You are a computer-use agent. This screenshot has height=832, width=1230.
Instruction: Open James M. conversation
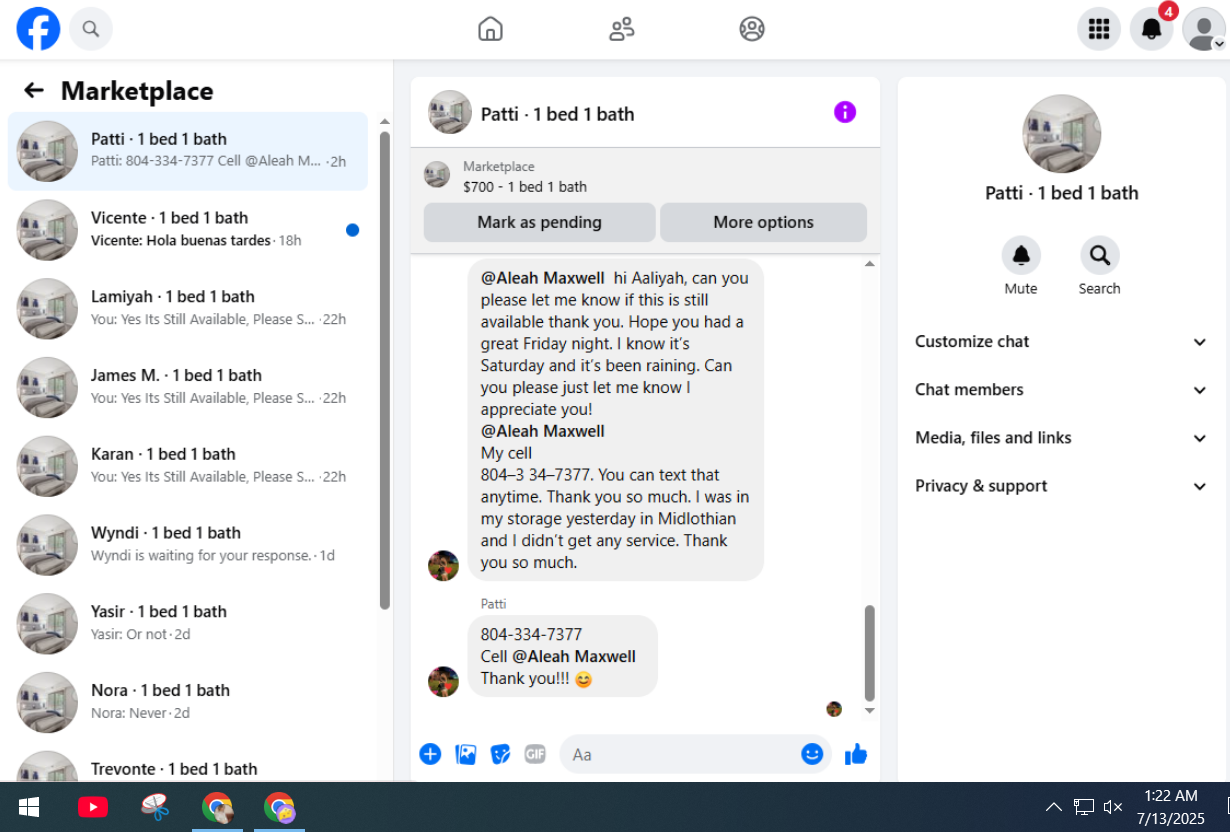tap(188, 388)
